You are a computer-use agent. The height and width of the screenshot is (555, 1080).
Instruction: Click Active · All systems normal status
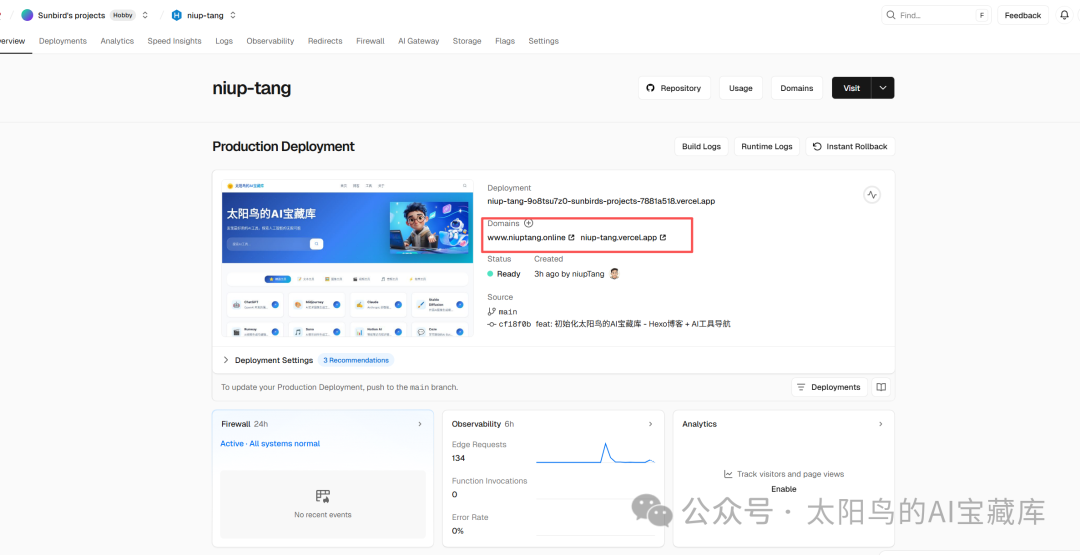[x=270, y=443]
